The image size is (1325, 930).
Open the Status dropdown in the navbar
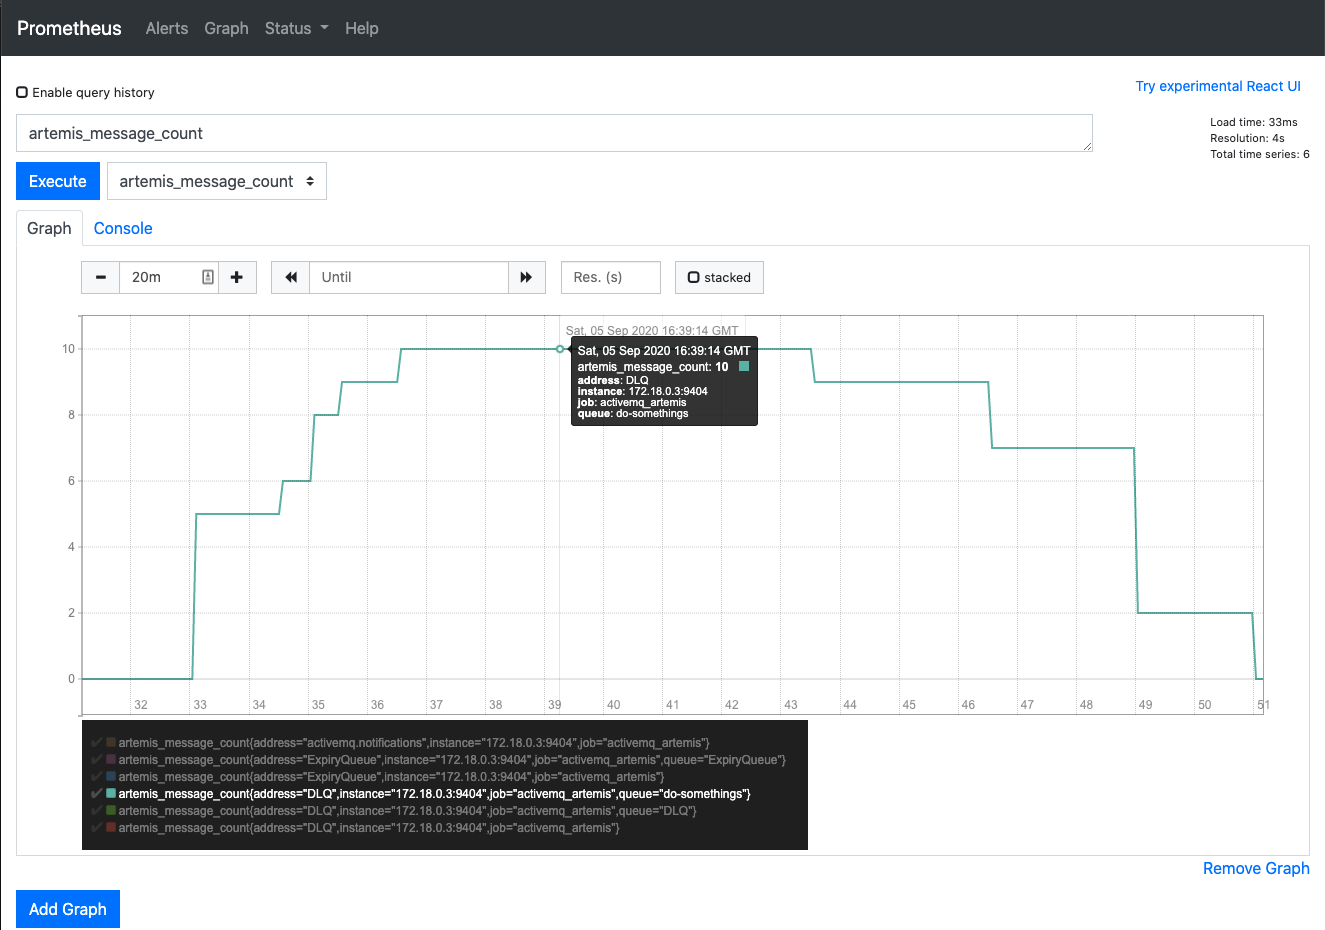coord(296,28)
